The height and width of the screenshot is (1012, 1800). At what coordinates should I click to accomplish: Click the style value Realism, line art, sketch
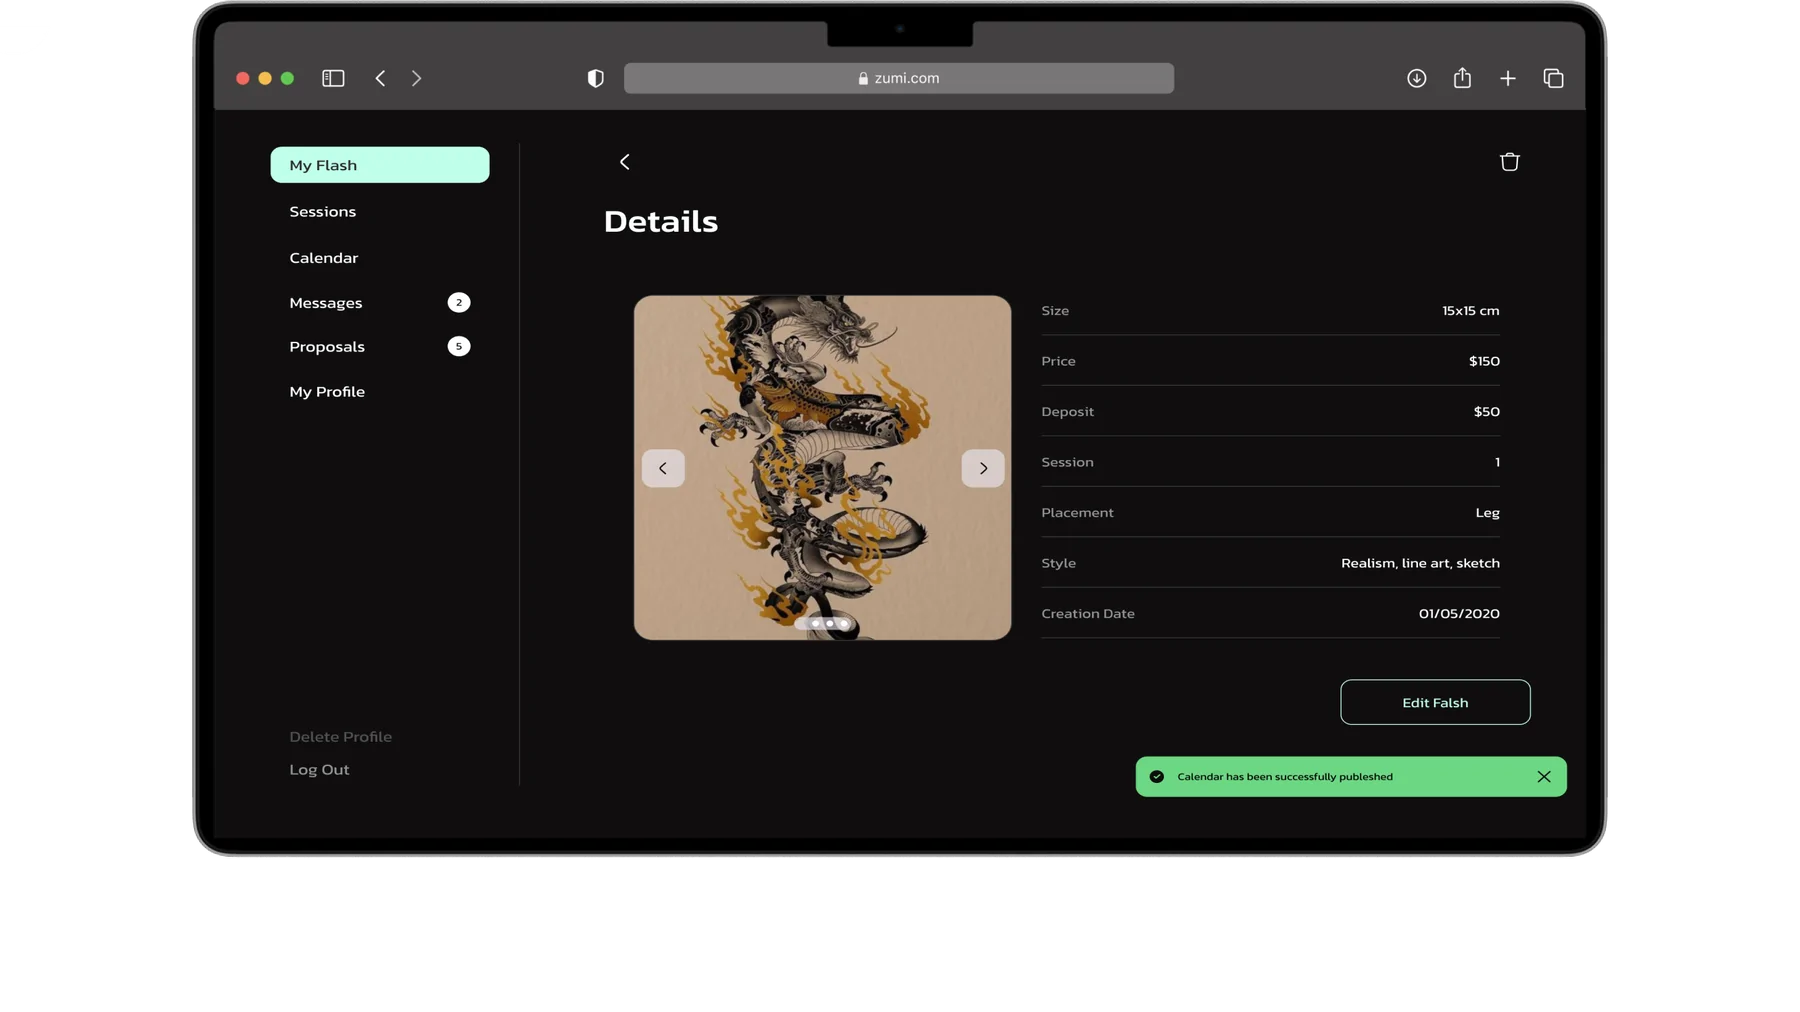(x=1420, y=563)
